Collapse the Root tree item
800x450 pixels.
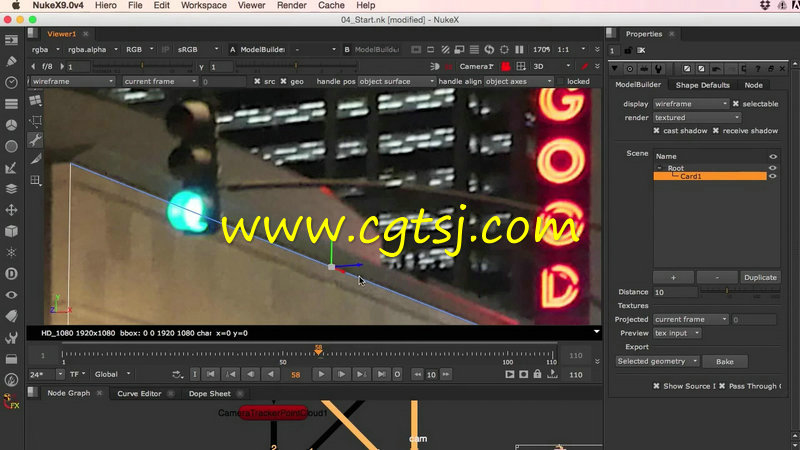pyautogui.click(x=659, y=168)
